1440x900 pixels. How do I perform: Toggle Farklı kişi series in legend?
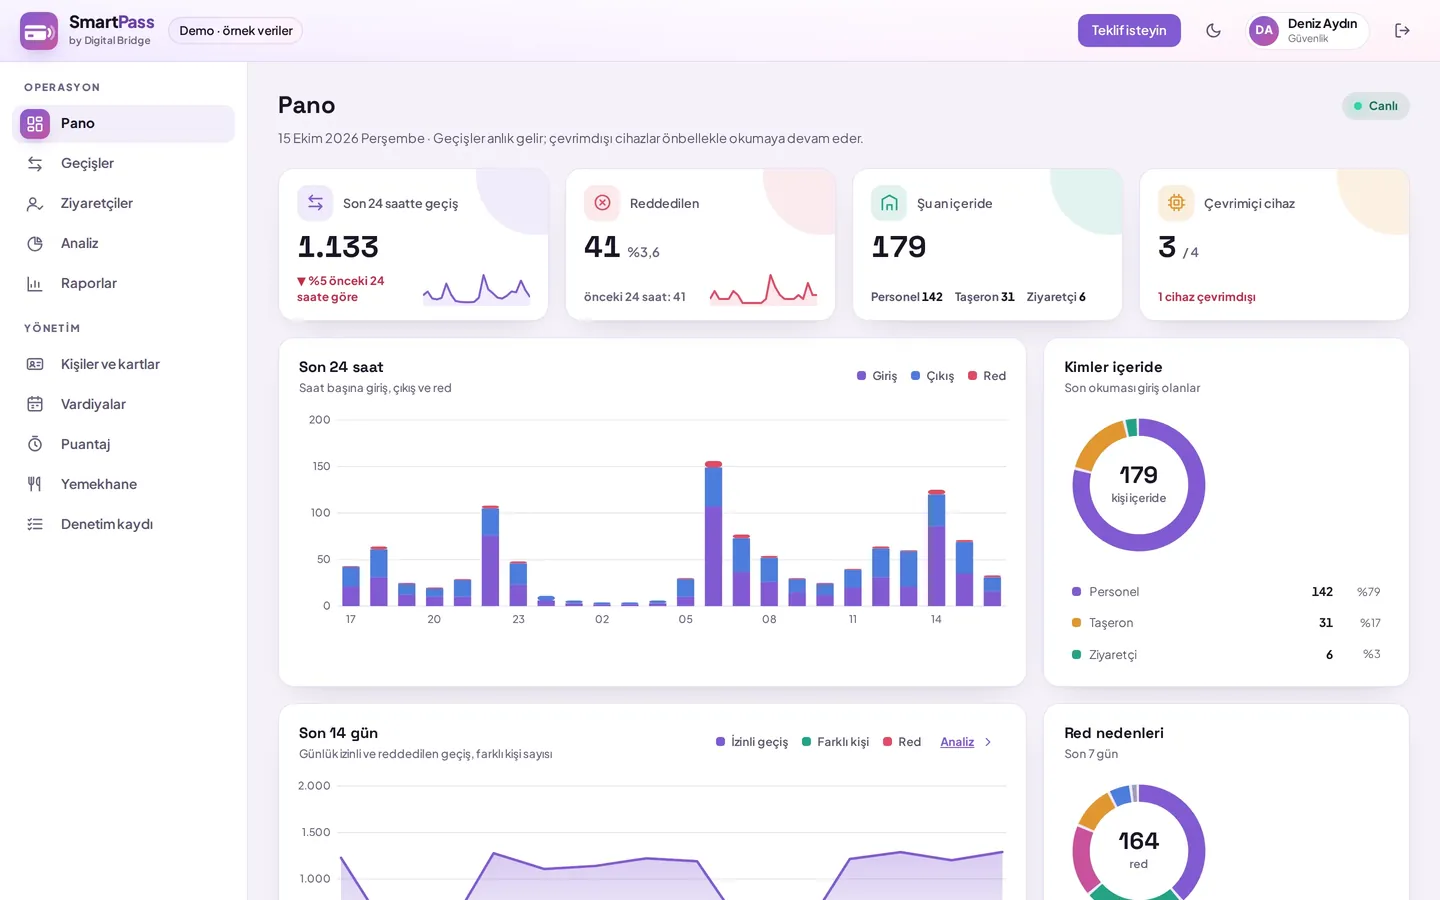835,742
